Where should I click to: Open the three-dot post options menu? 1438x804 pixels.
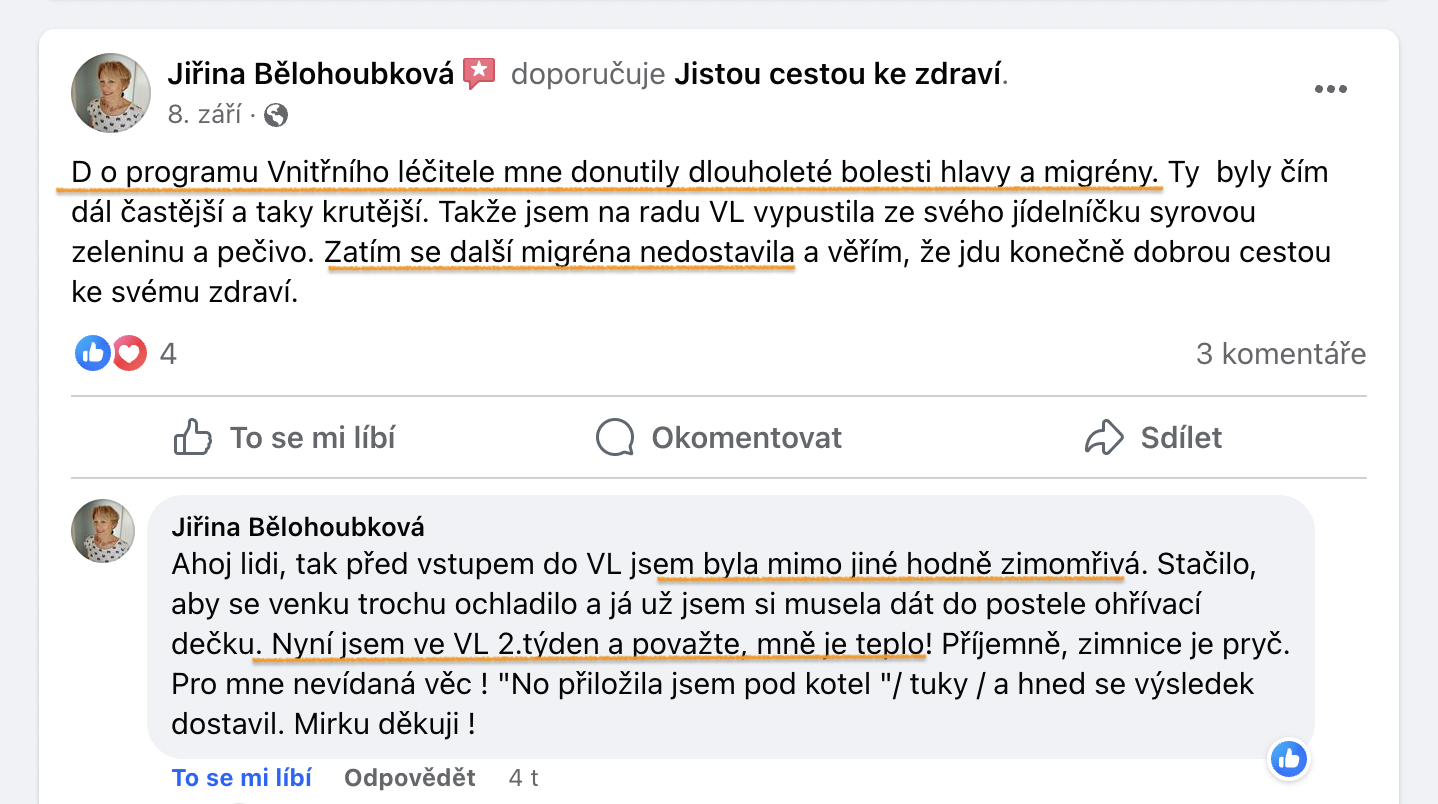(x=1330, y=89)
